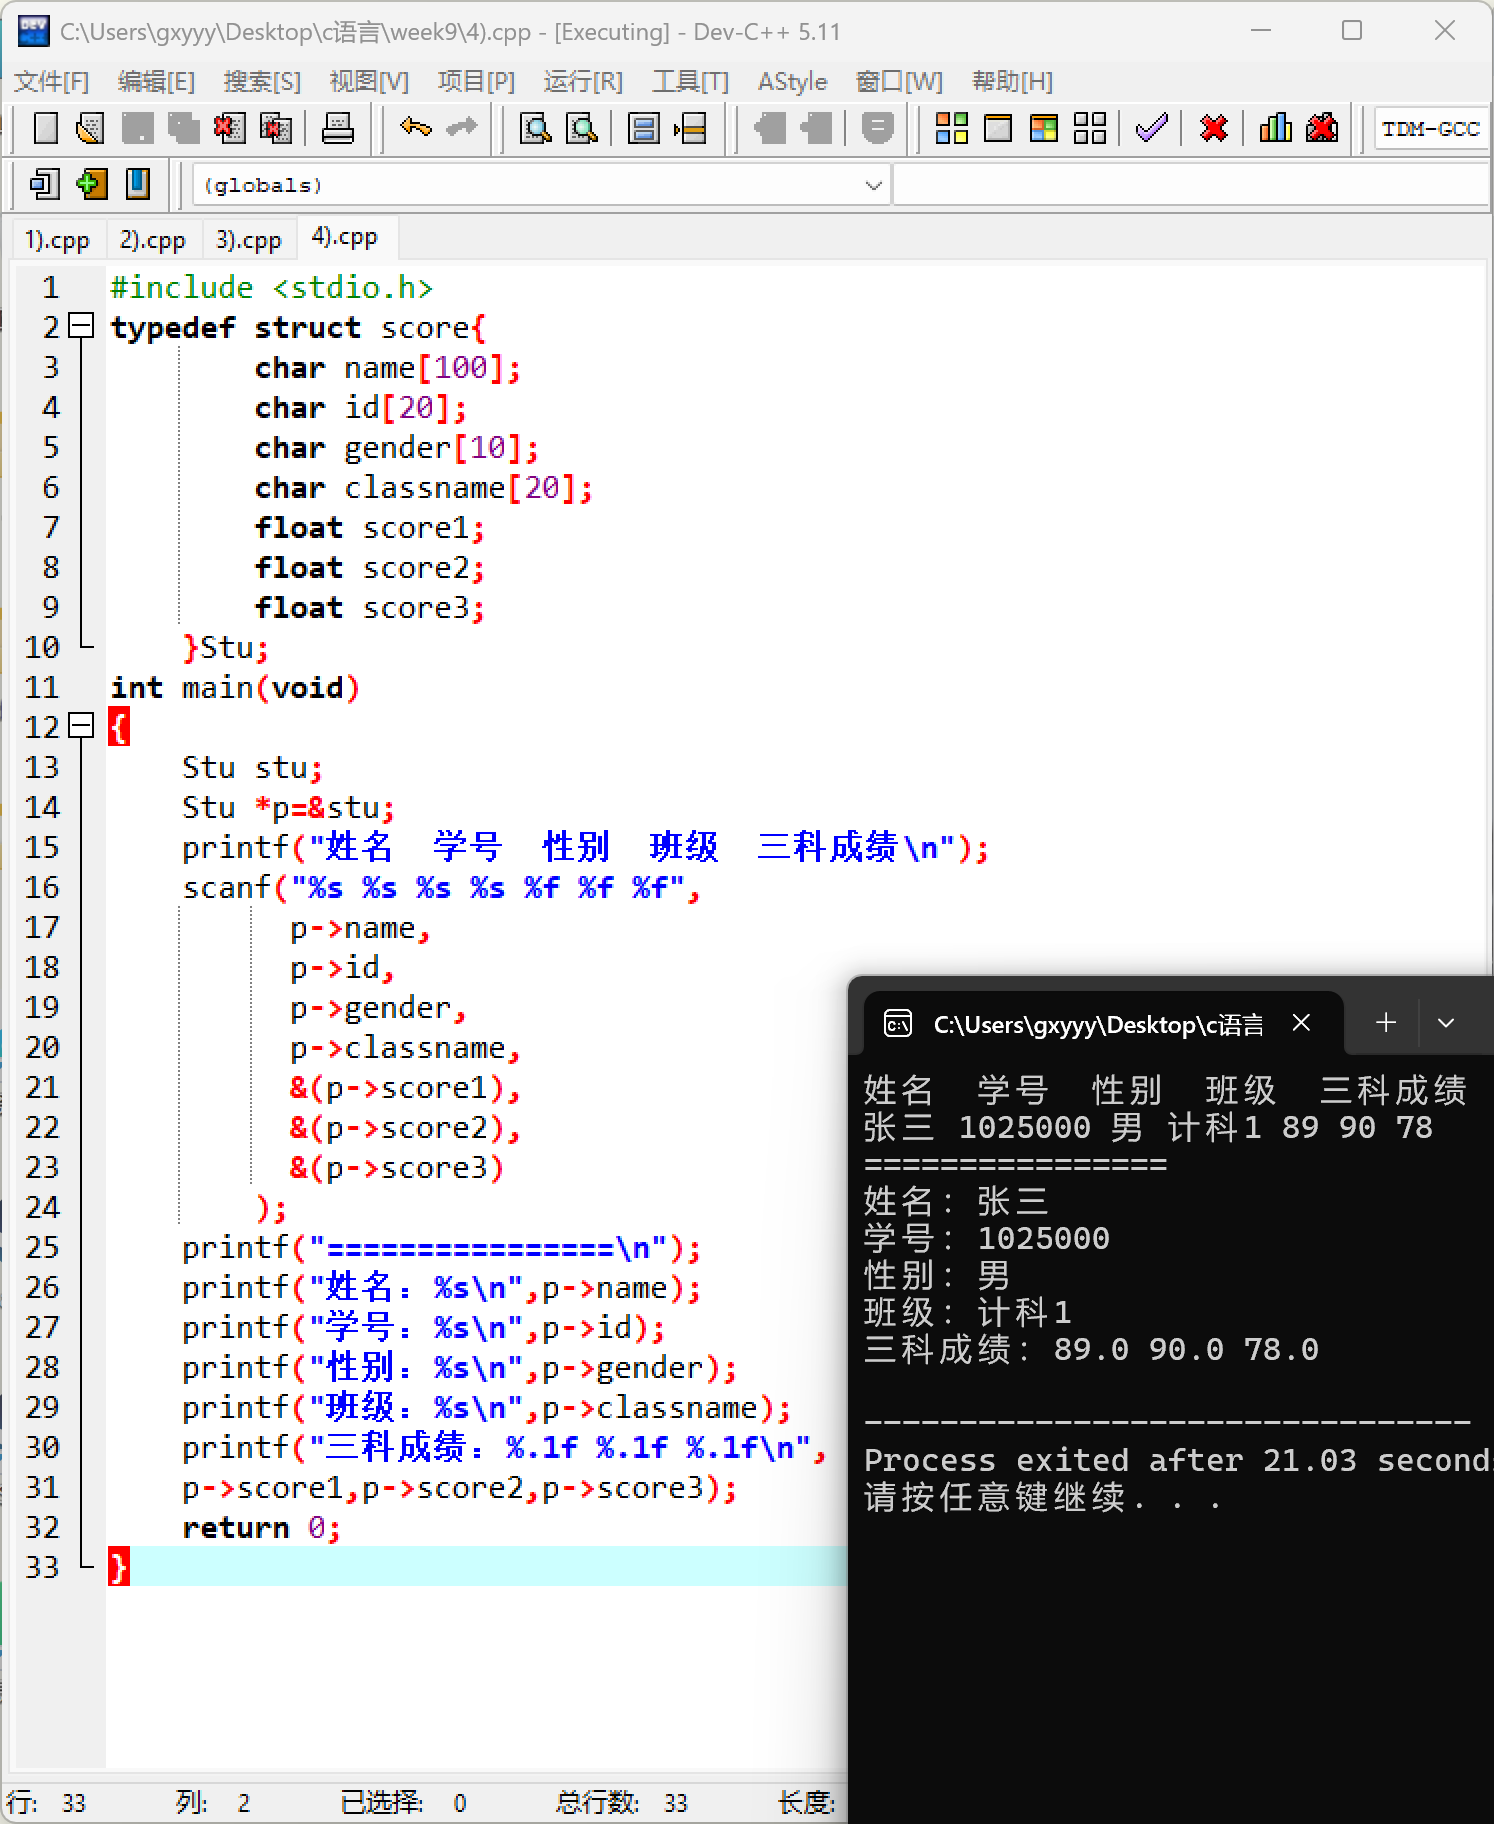Screen dimensions: 1494x1824
Task: Close all files toolbar icon
Action: pyautogui.click(x=276, y=128)
